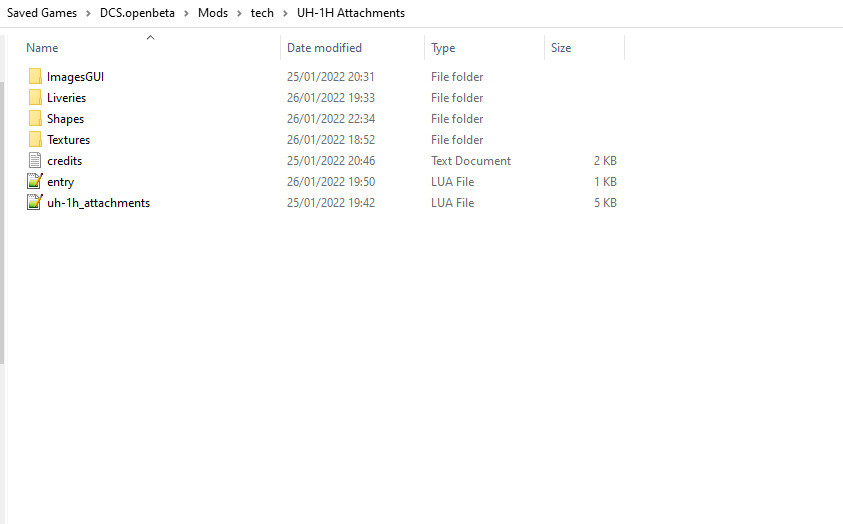The image size is (843, 524).
Task: Click date 26/01/2022 19:50 of entry
Action: pyautogui.click(x=331, y=182)
